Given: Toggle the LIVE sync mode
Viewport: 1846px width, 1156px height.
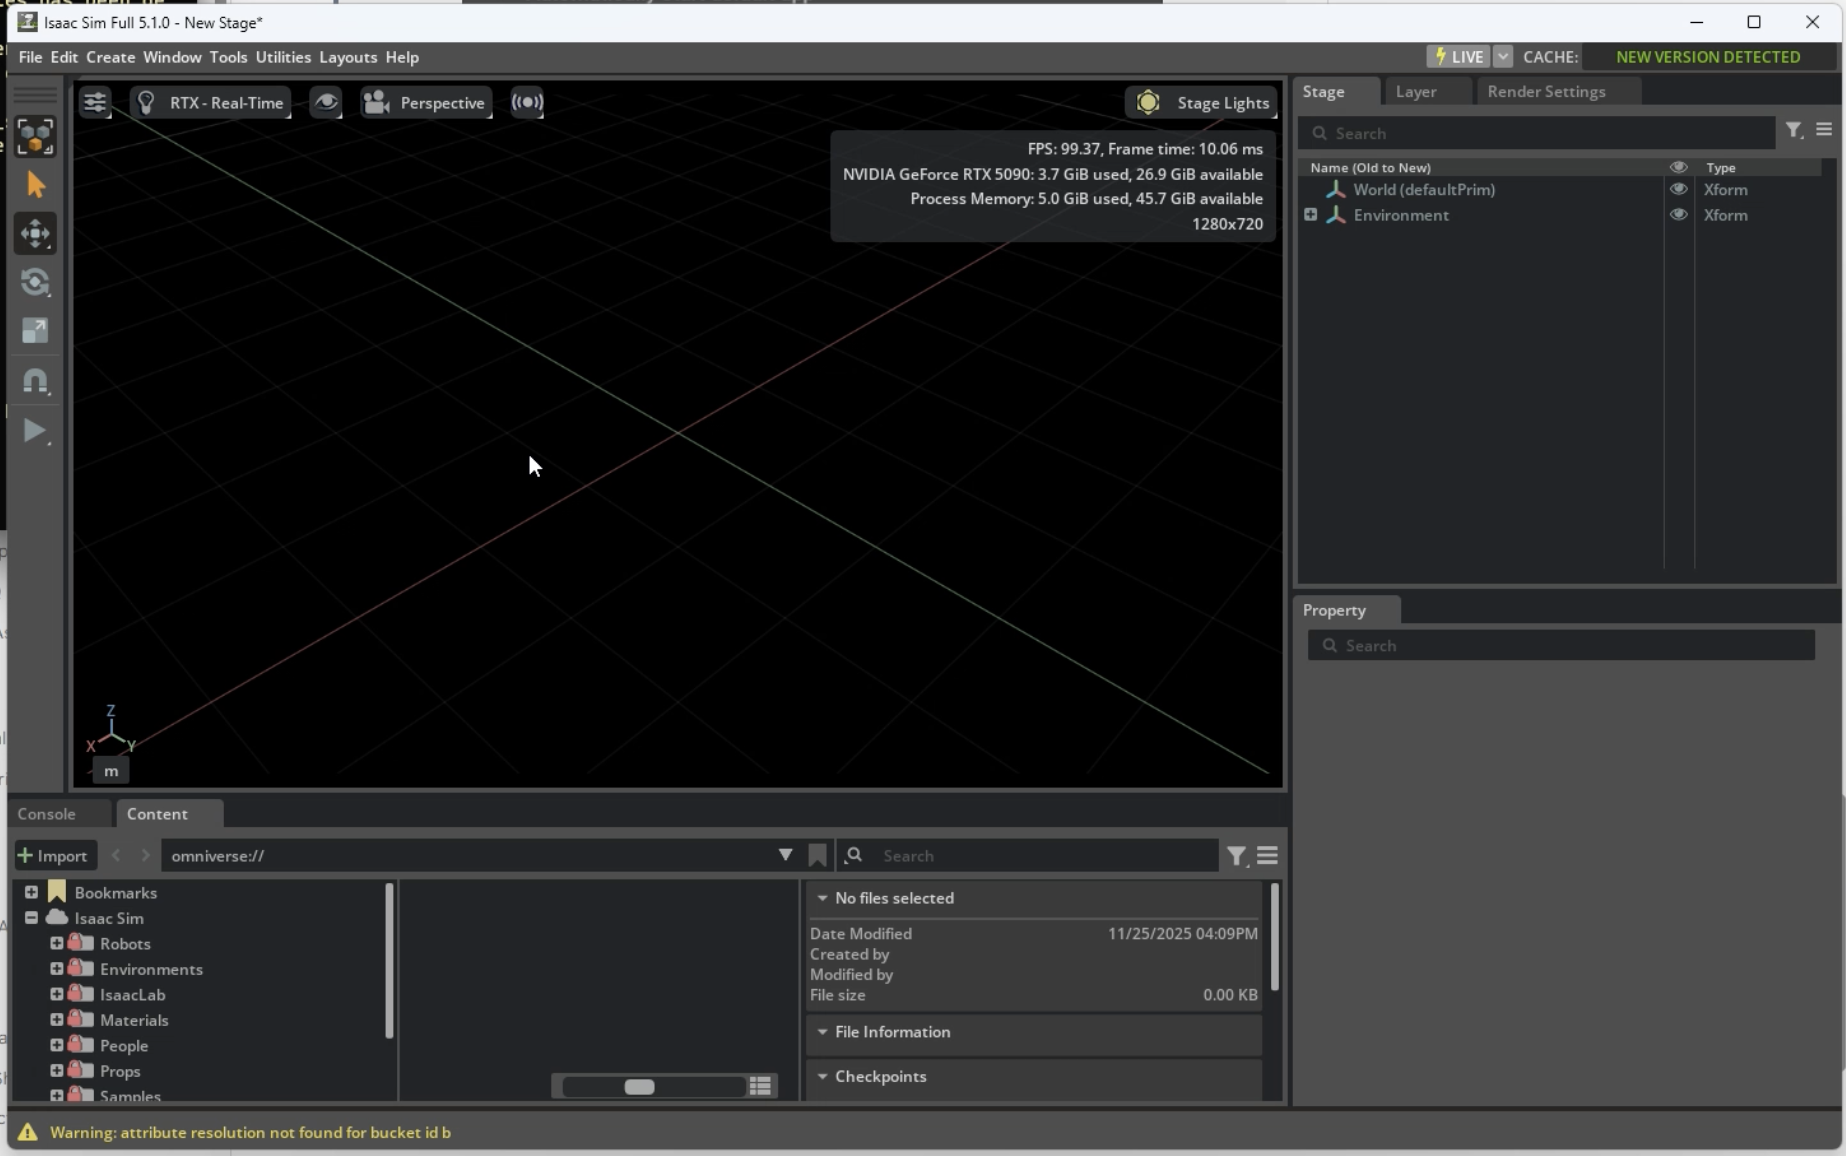Looking at the screenshot, I should click(1458, 56).
